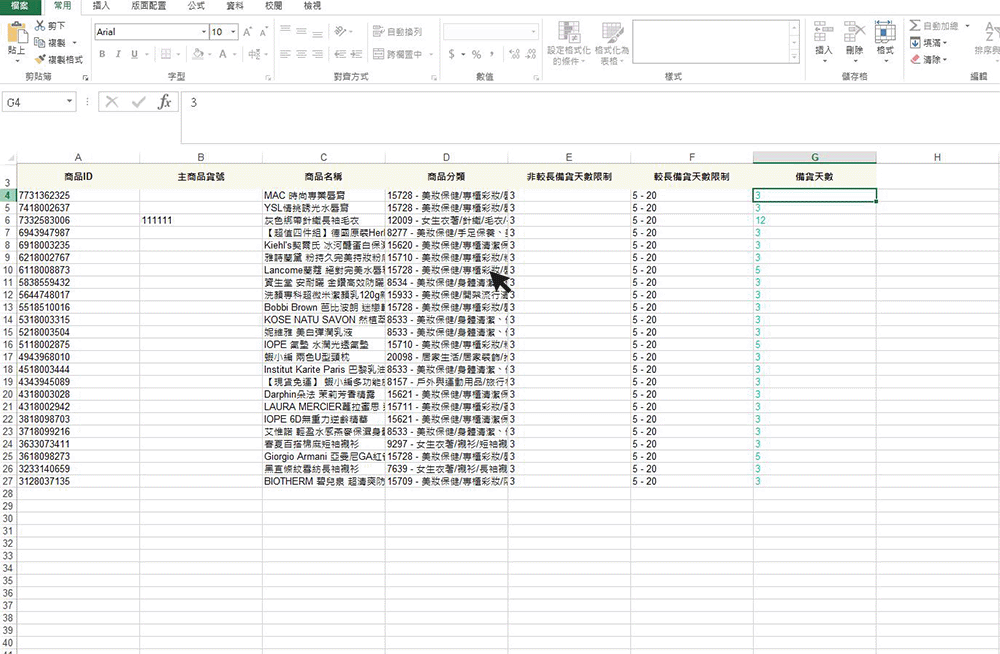Screen dimensions: 1000x654
Task: Click the formula bar Cancel X icon
Action: click(112, 102)
